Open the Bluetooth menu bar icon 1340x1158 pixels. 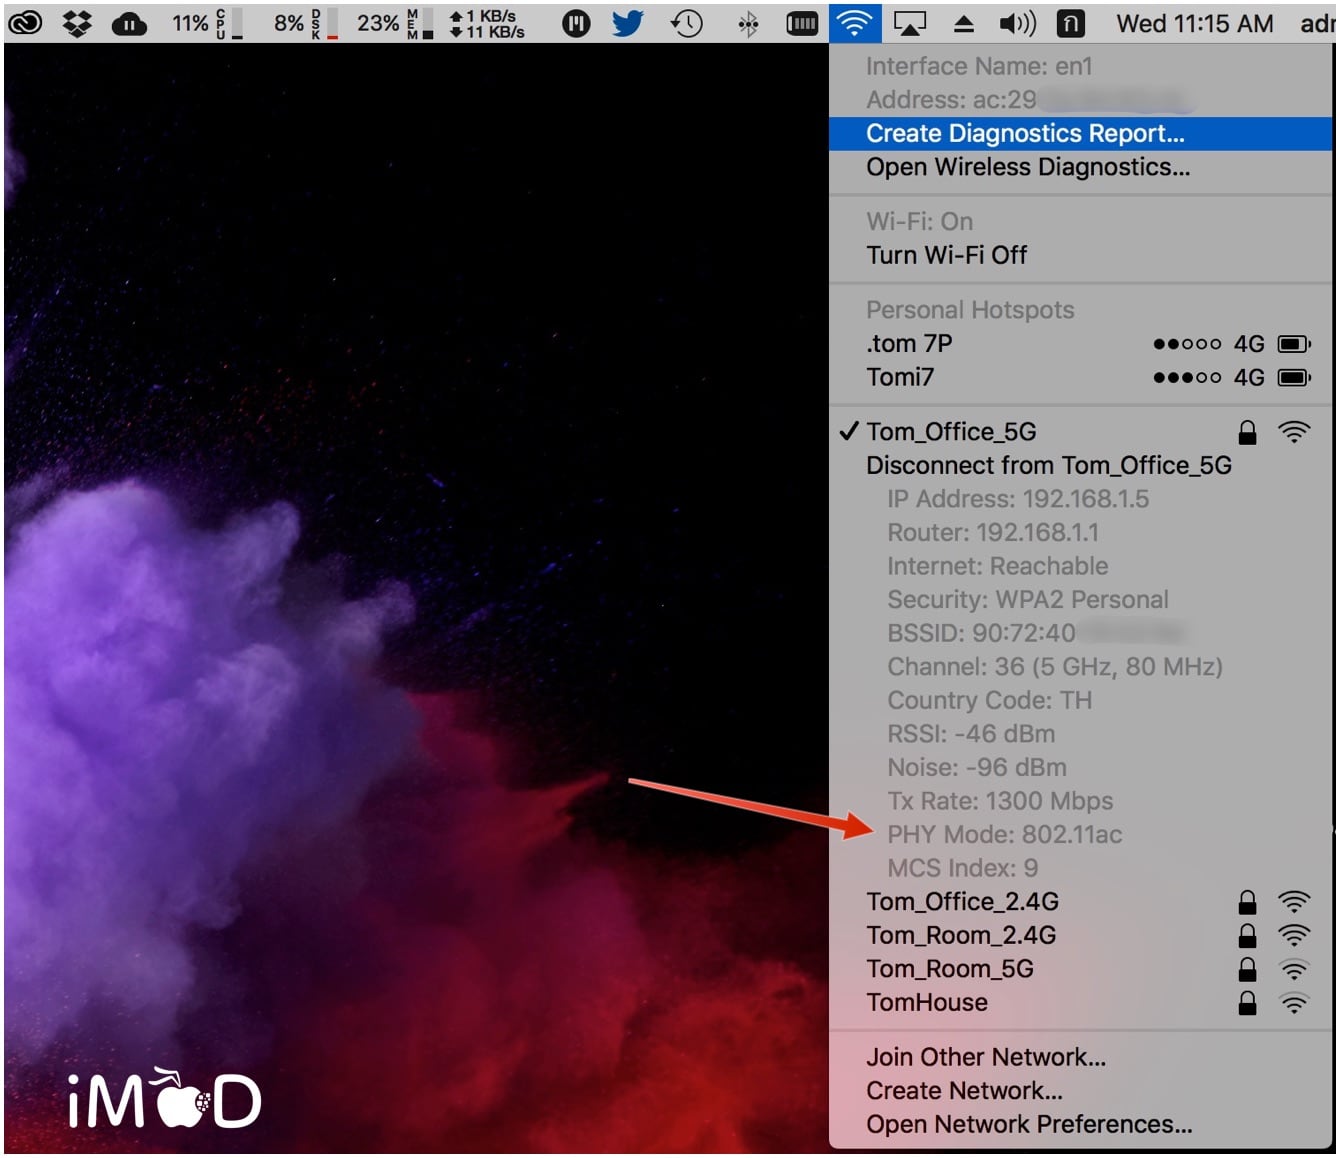click(x=746, y=22)
